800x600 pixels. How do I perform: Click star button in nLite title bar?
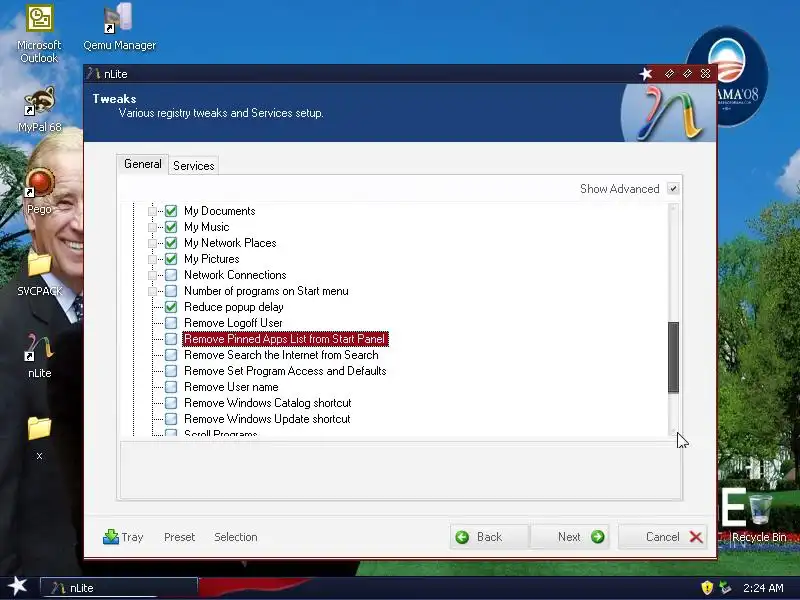tap(646, 74)
